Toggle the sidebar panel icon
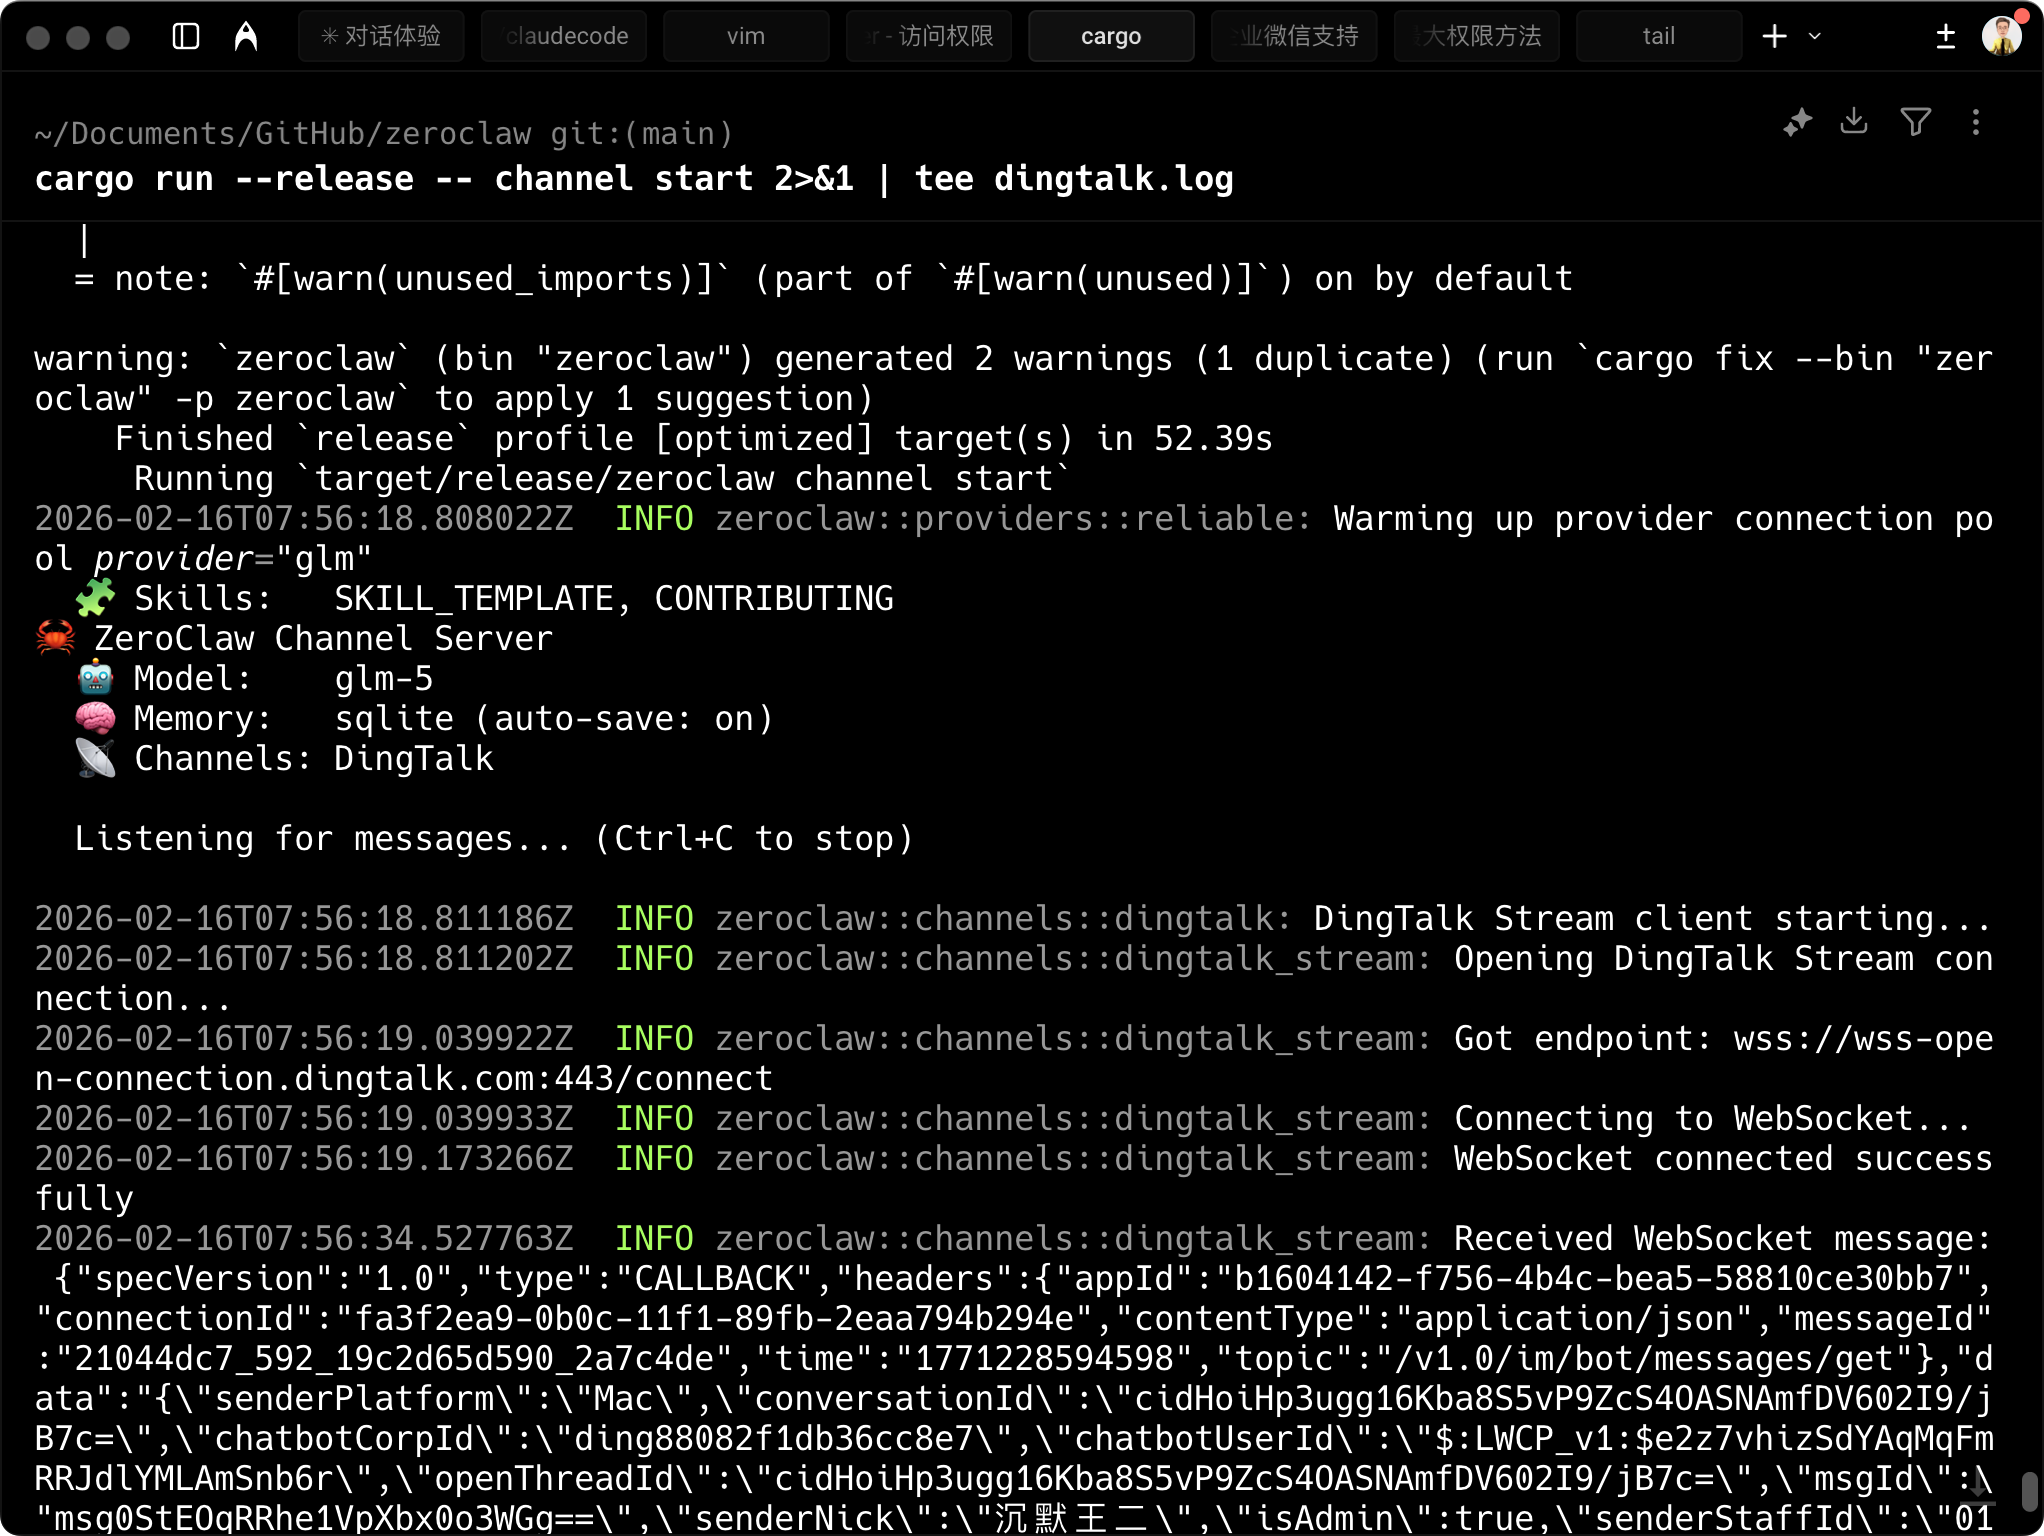The image size is (2044, 1536). [186, 37]
